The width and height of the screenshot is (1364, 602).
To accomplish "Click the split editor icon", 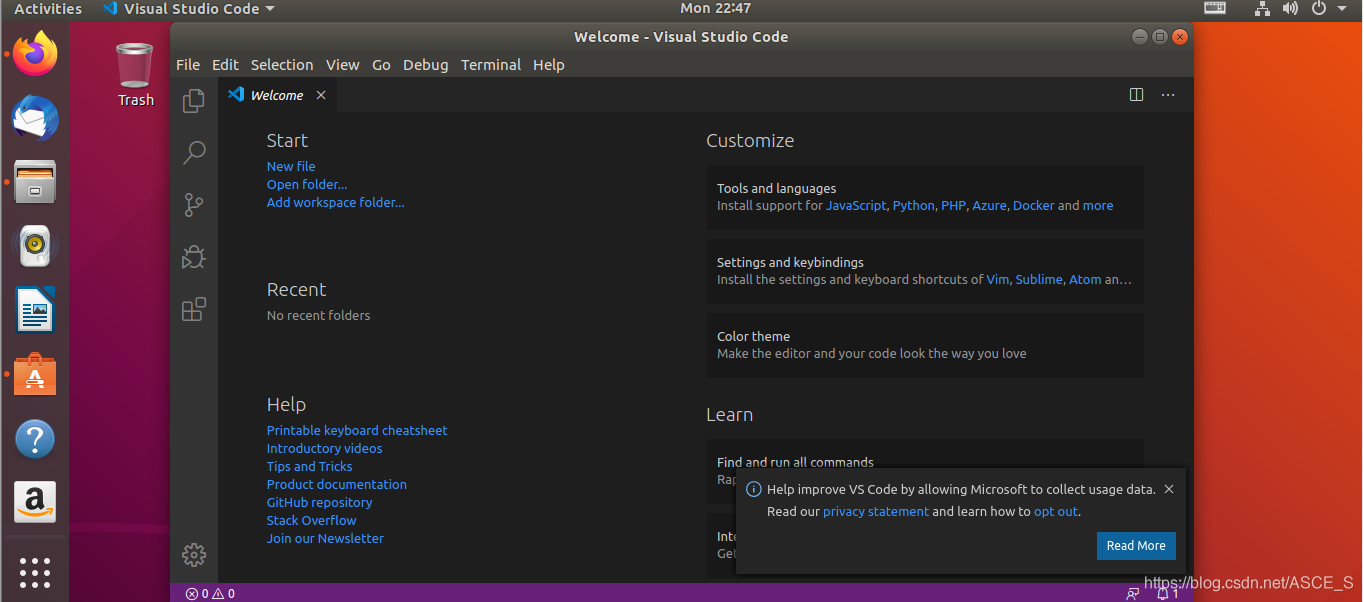I will (x=1136, y=95).
